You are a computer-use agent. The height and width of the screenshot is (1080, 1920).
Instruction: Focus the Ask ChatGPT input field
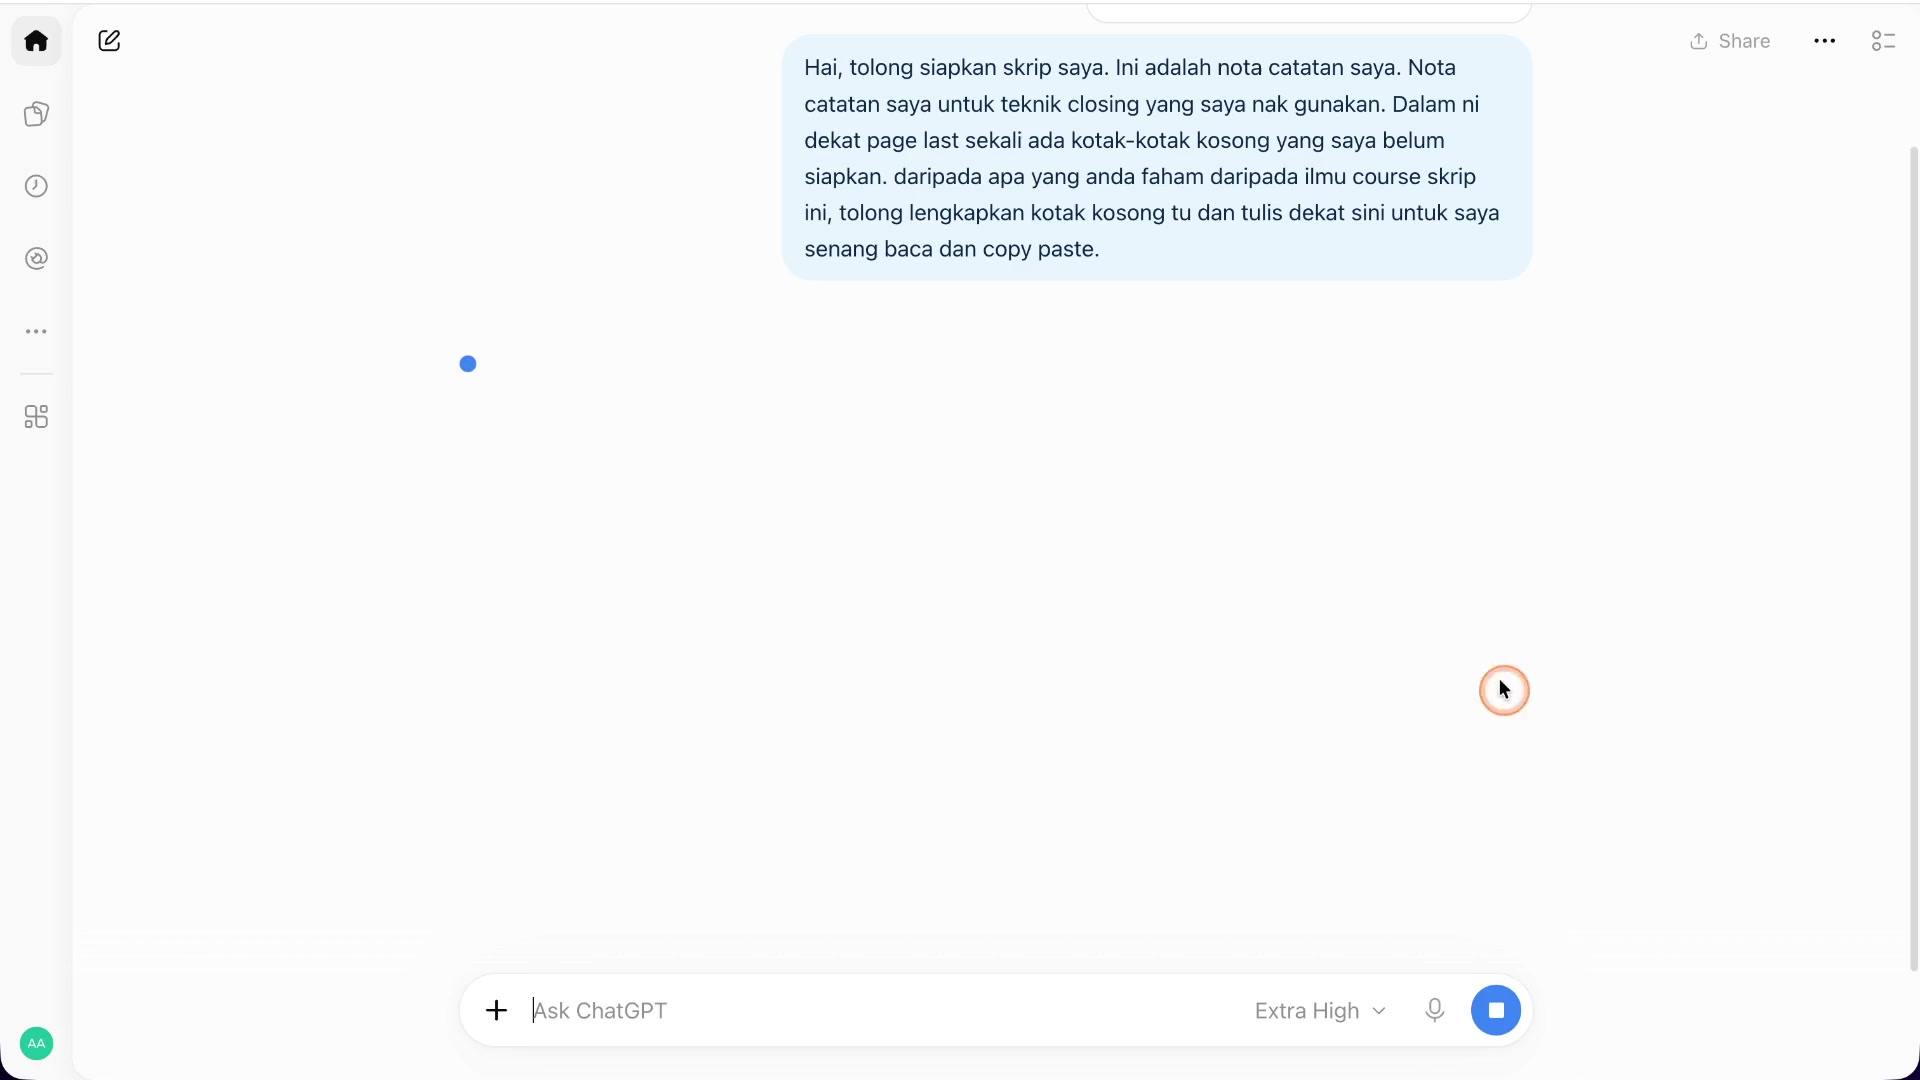tap(880, 1010)
